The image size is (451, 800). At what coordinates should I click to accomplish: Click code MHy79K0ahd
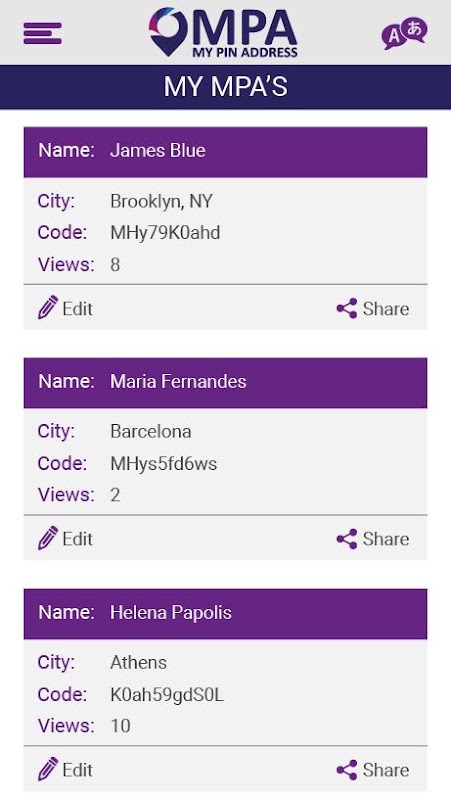(x=165, y=233)
